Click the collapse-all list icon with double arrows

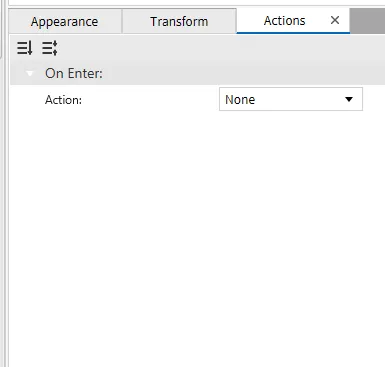(50, 48)
